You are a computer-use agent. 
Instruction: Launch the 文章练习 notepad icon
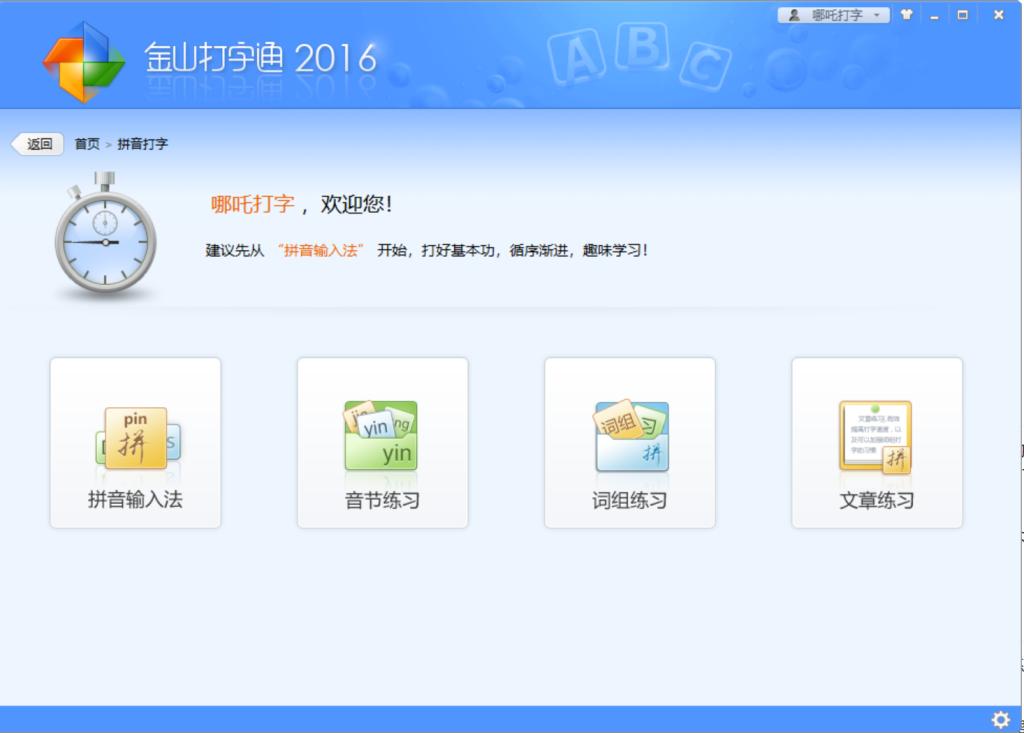875,436
